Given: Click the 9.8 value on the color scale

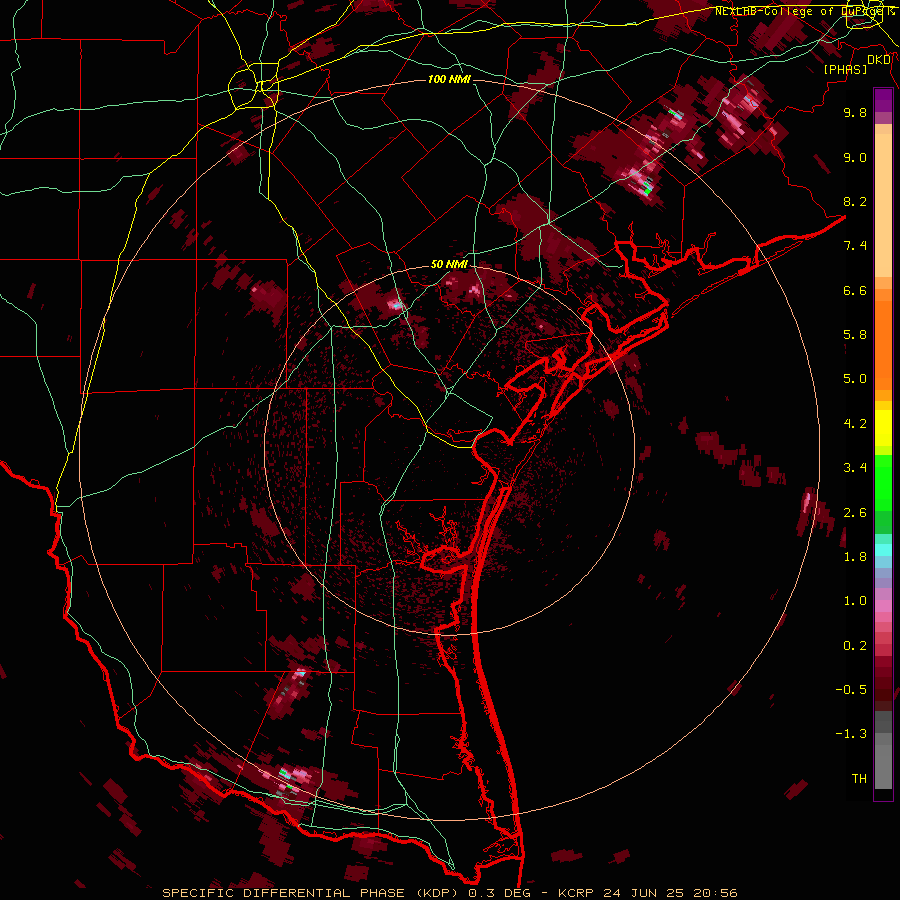Looking at the screenshot, I should tap(855, 112).
